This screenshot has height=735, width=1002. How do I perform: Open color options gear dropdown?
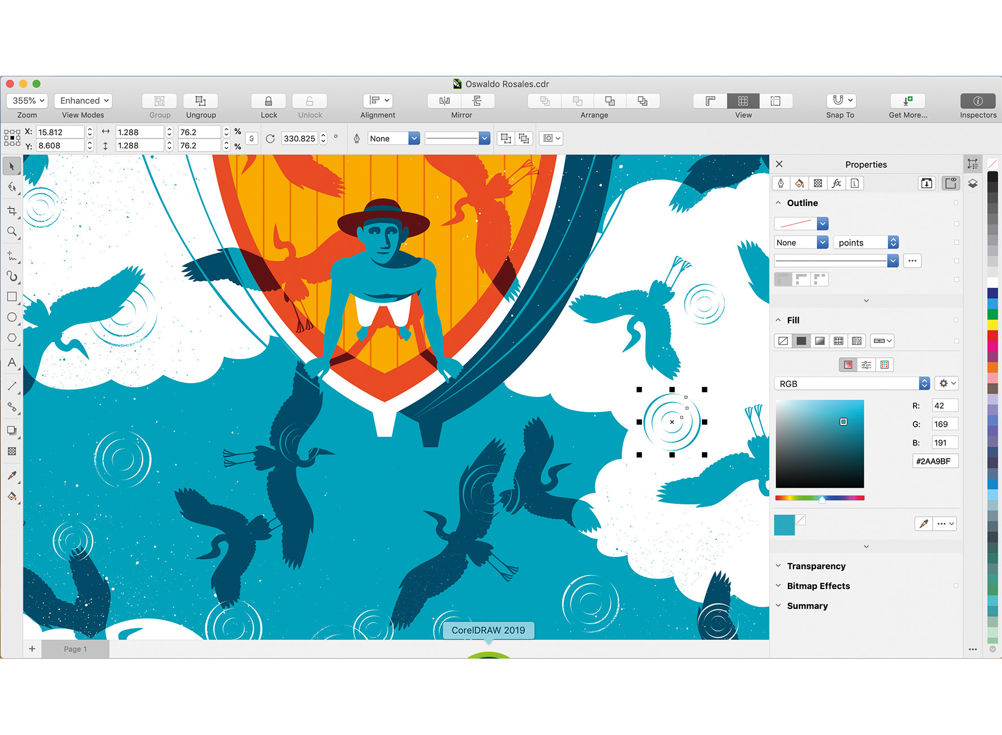[946, 383]
